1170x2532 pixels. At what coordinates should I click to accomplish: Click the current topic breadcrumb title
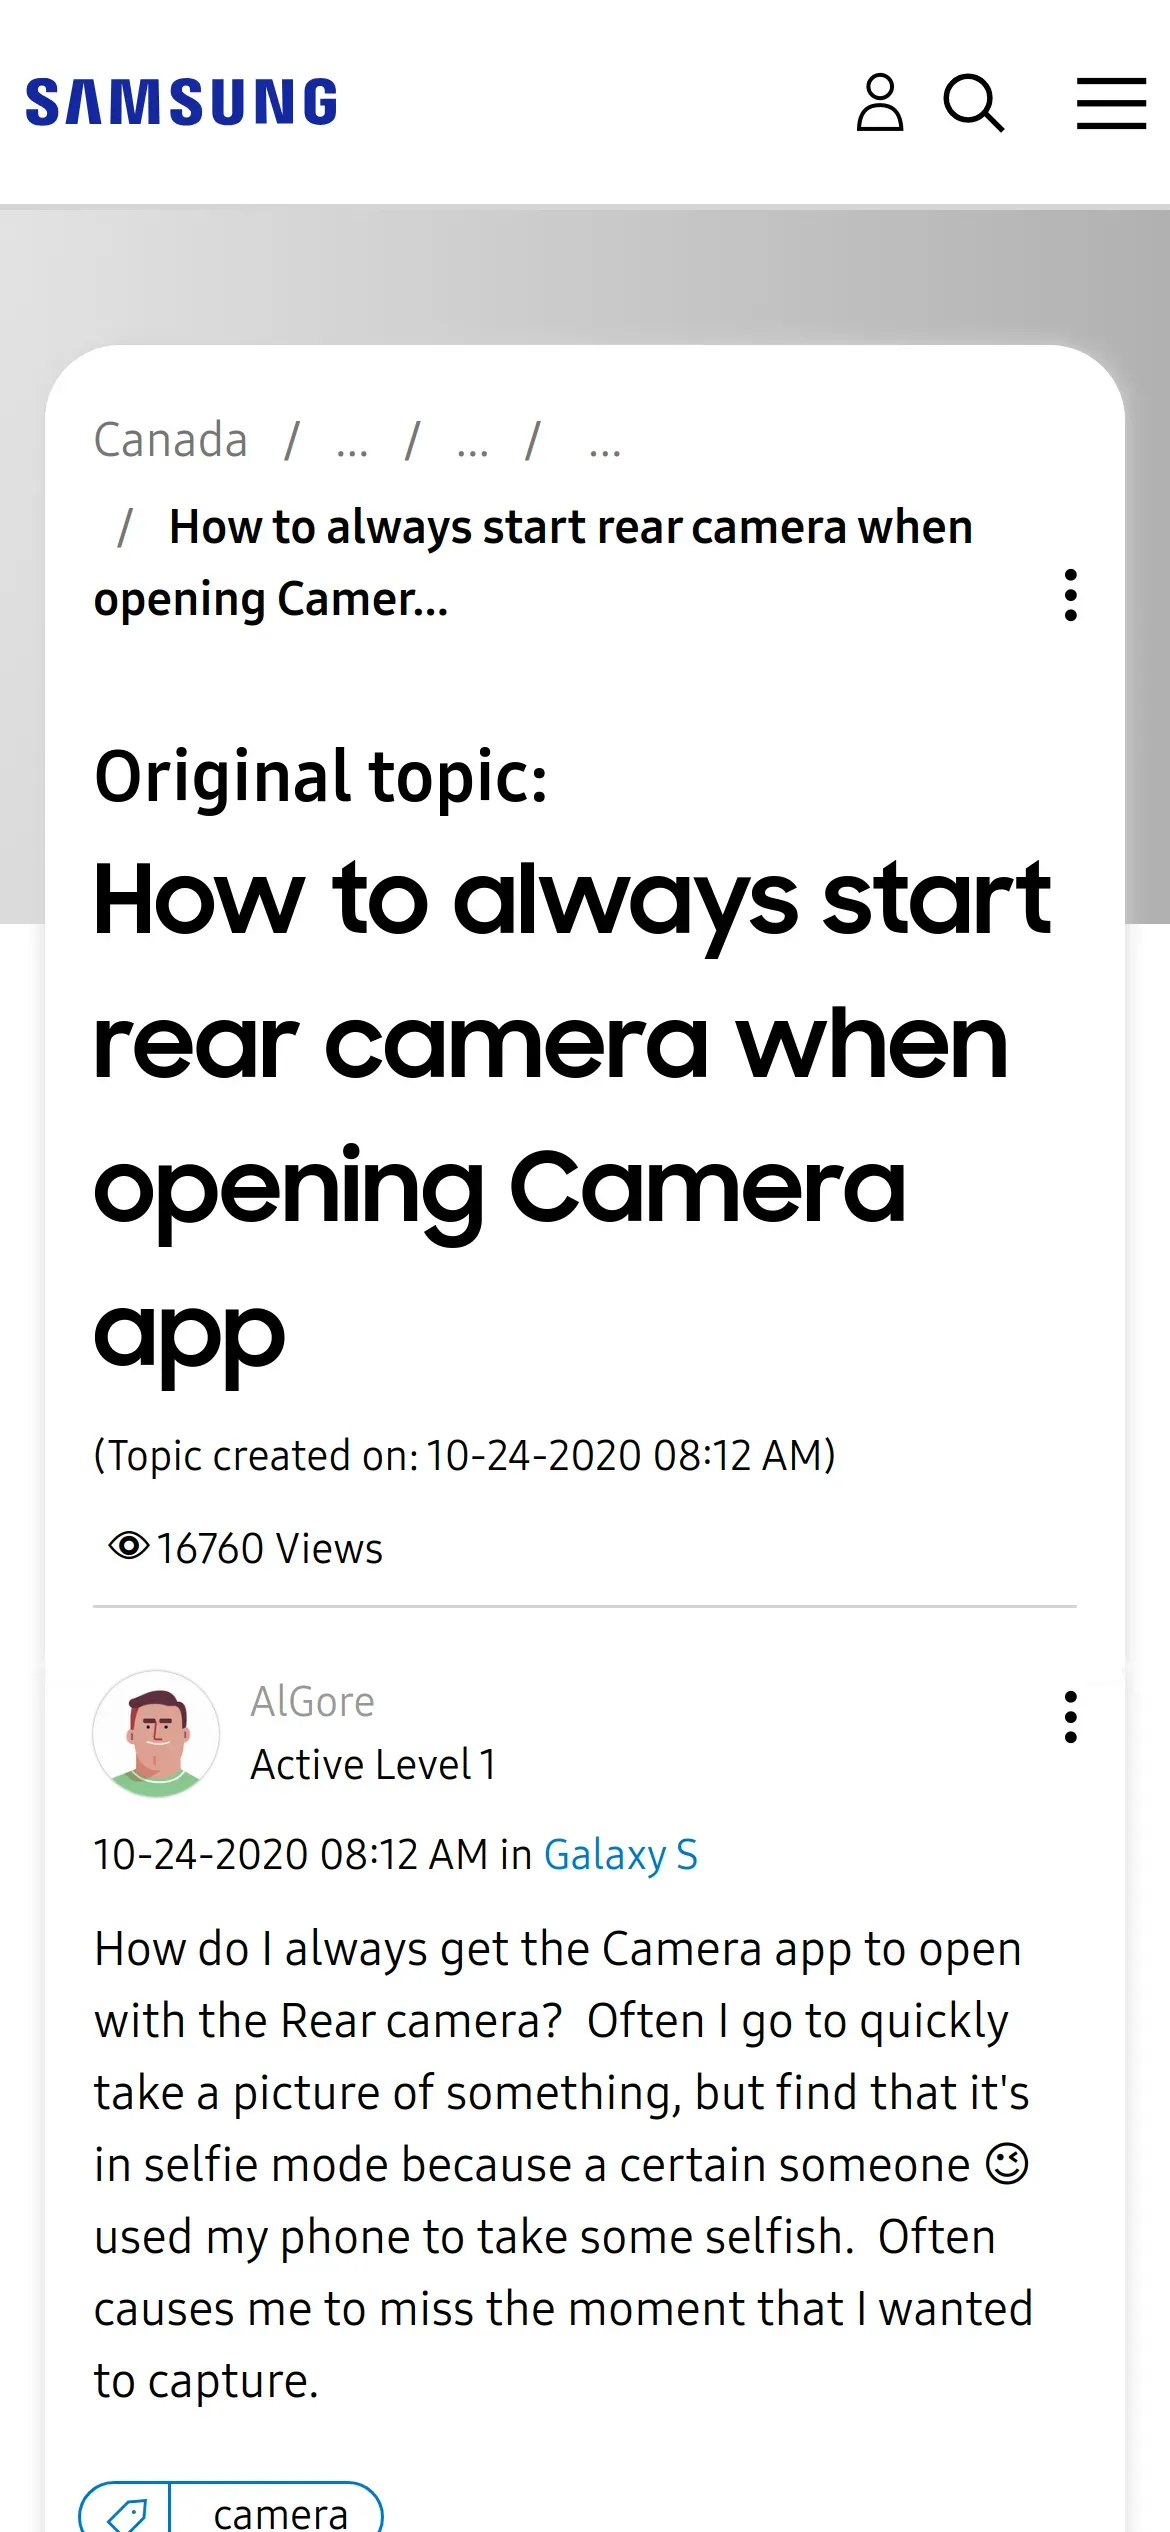pyautogui.click(x=533, y=563)
